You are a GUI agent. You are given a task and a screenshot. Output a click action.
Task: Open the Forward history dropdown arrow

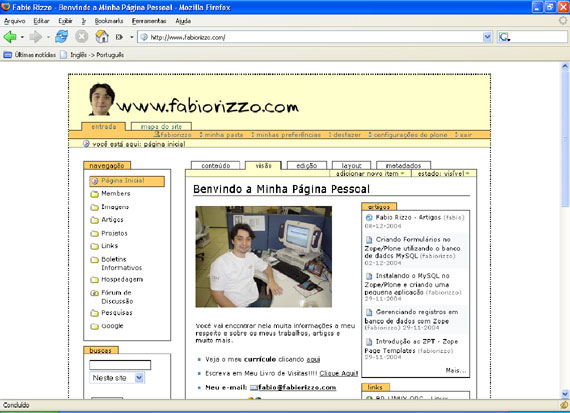pos(48,37)
